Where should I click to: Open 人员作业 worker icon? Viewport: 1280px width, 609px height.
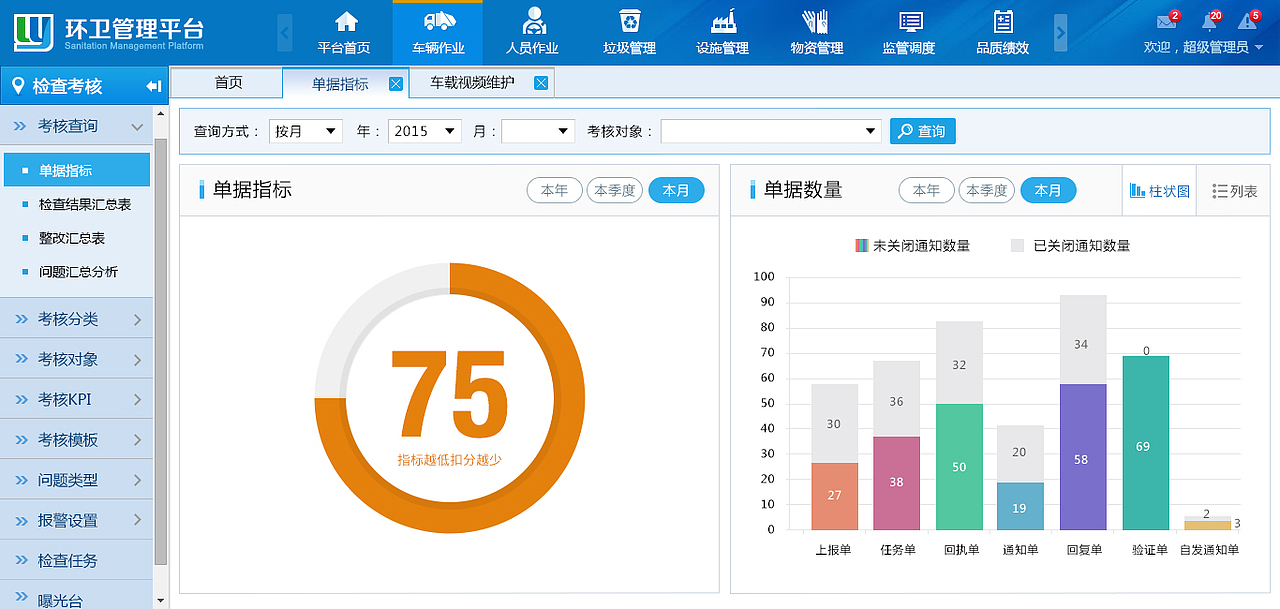533,21
